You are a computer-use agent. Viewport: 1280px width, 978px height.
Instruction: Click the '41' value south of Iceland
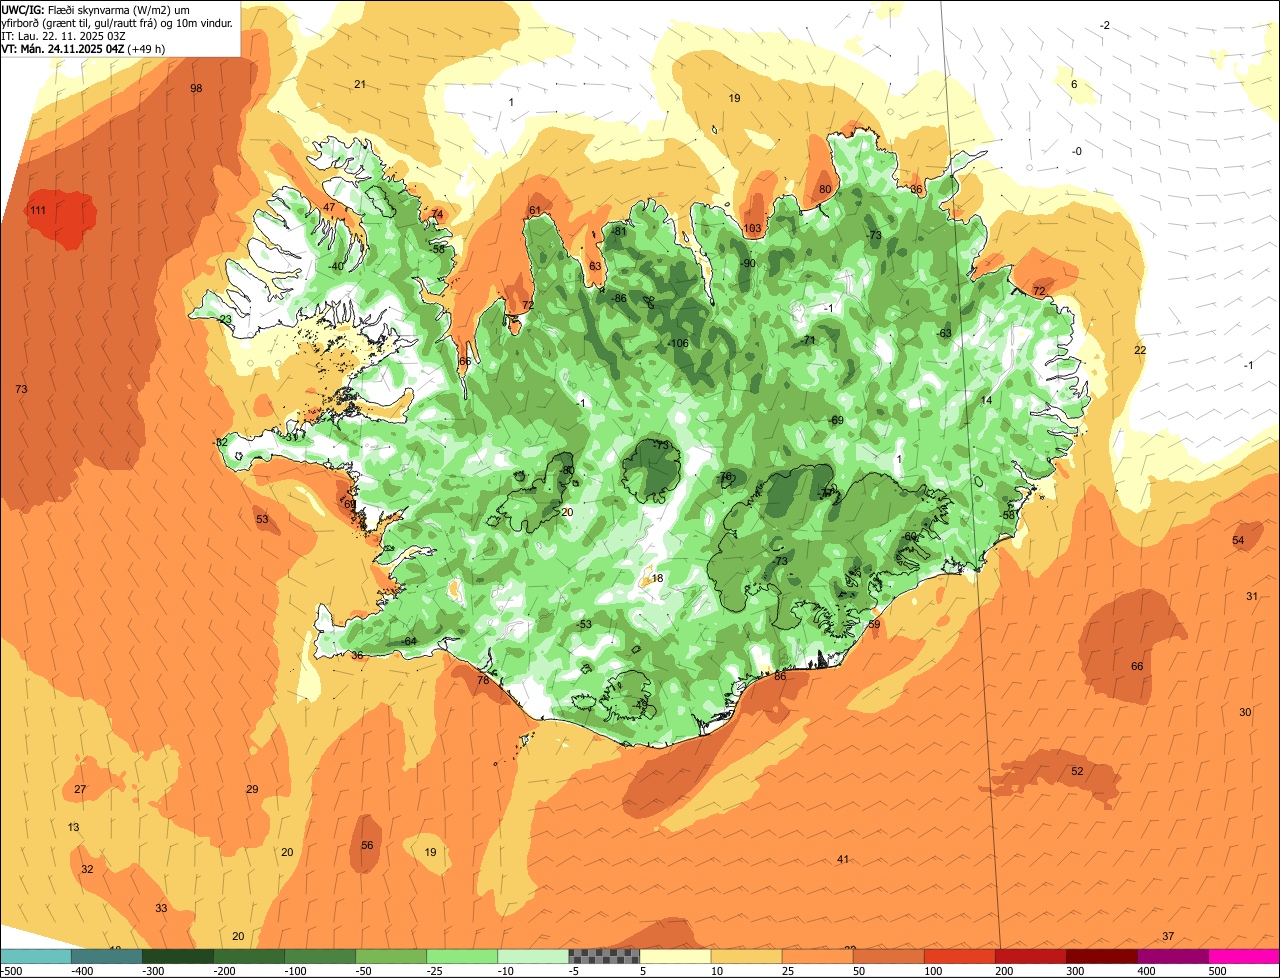(843, 859)
